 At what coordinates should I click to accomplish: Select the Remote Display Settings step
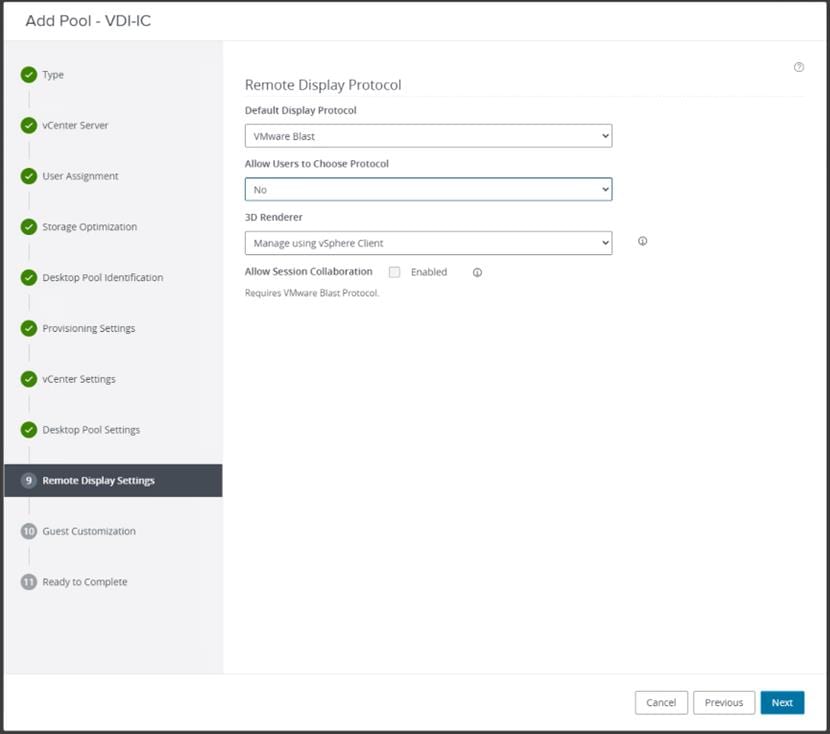coord(98,481)
